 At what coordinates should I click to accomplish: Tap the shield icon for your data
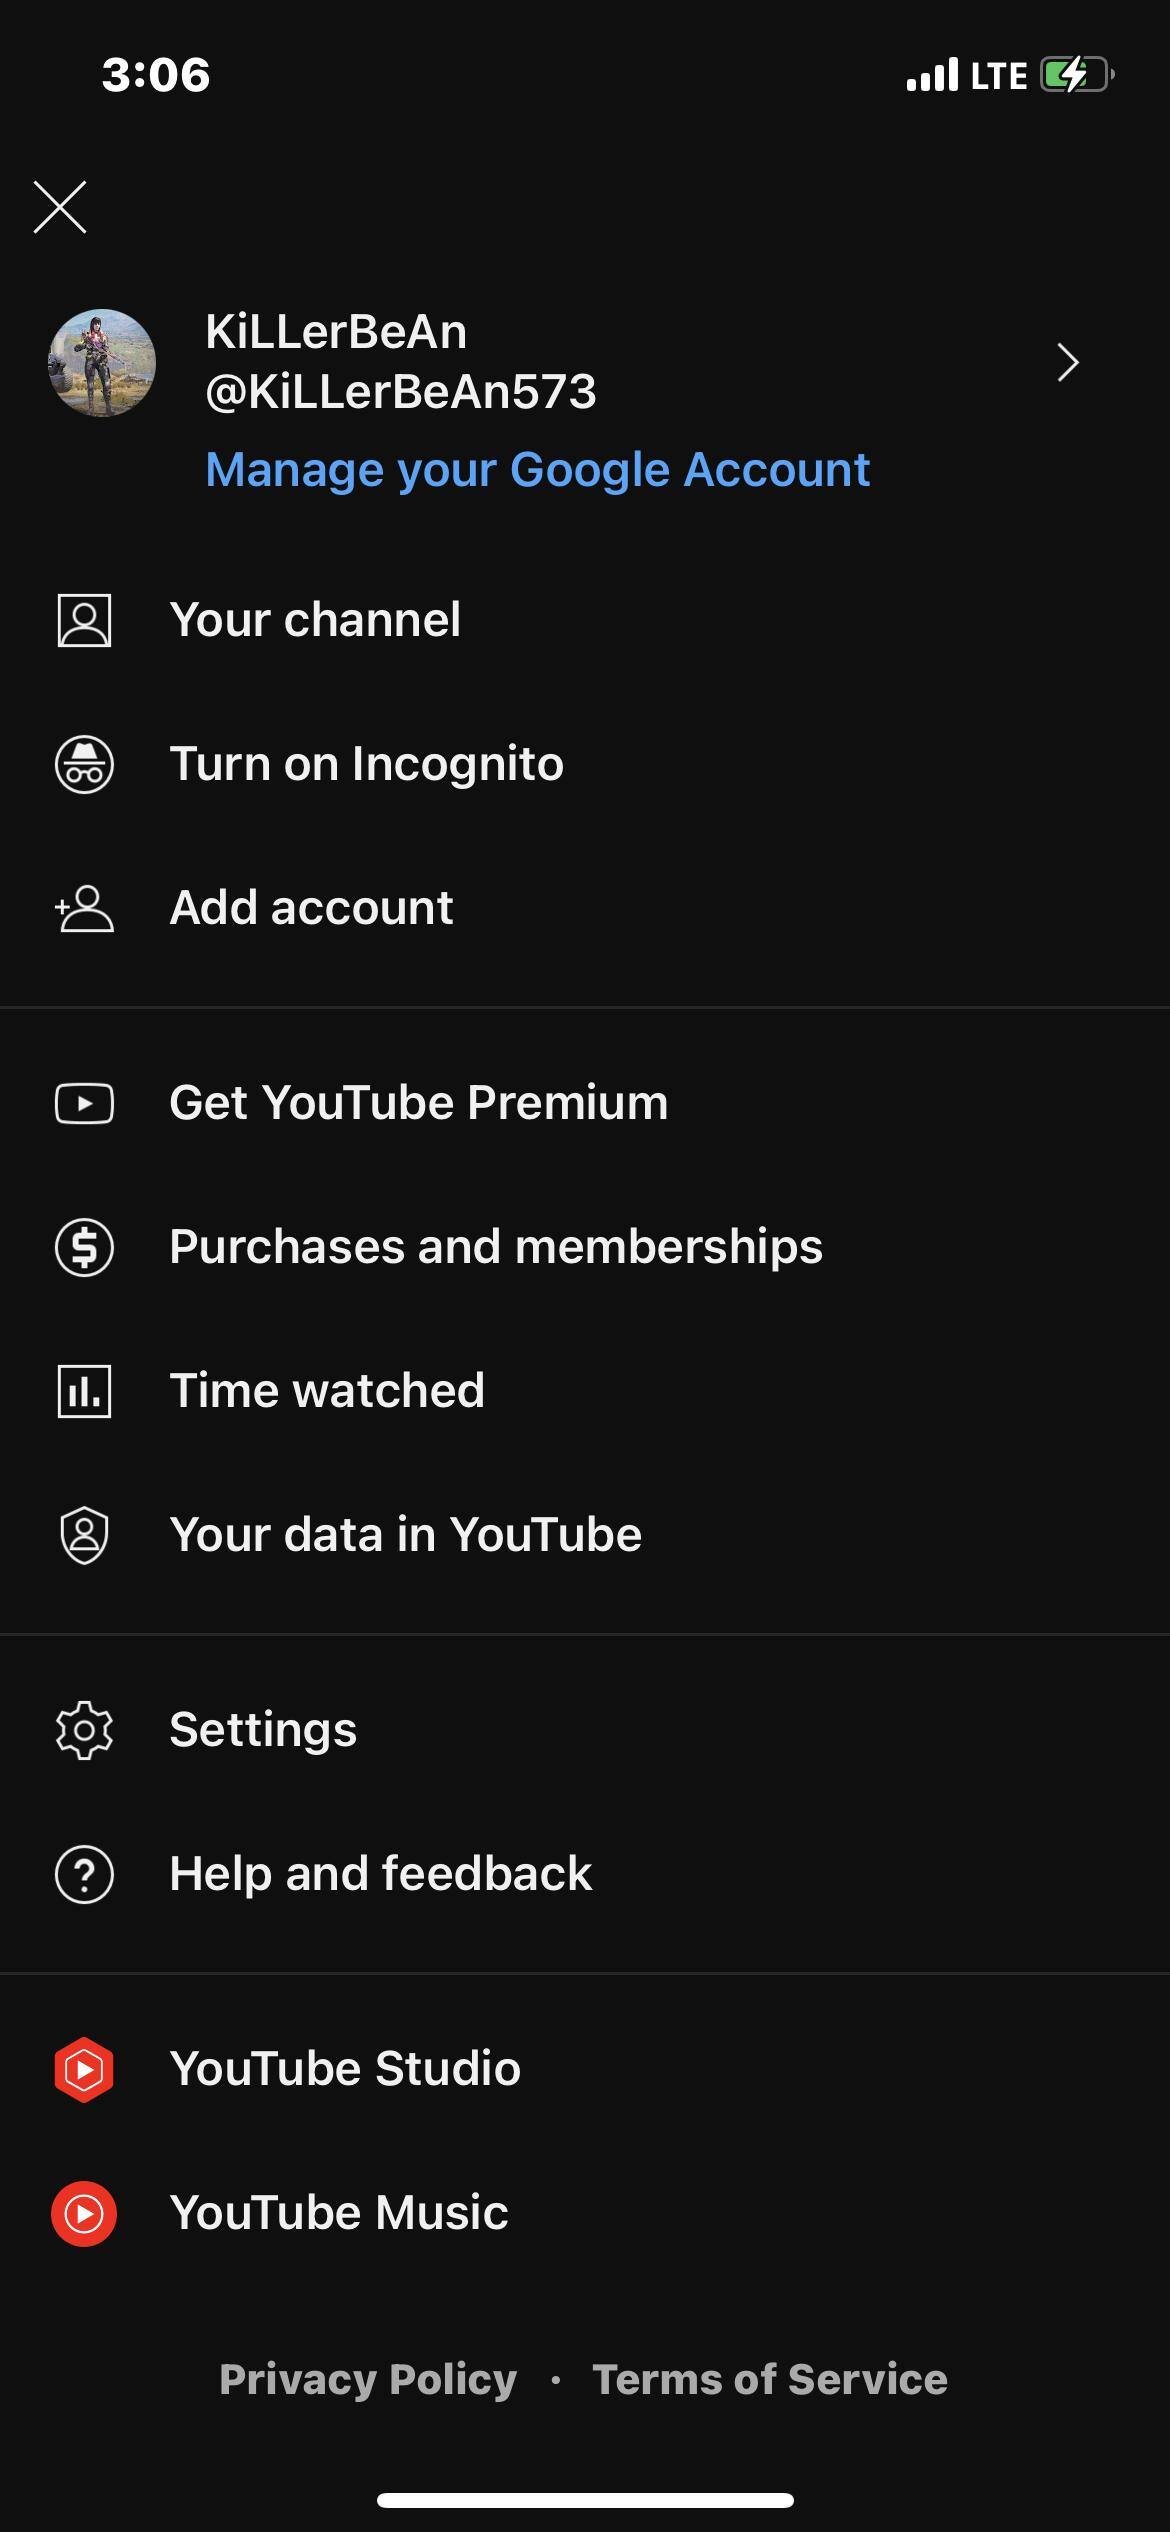[x=84, y=1535]
